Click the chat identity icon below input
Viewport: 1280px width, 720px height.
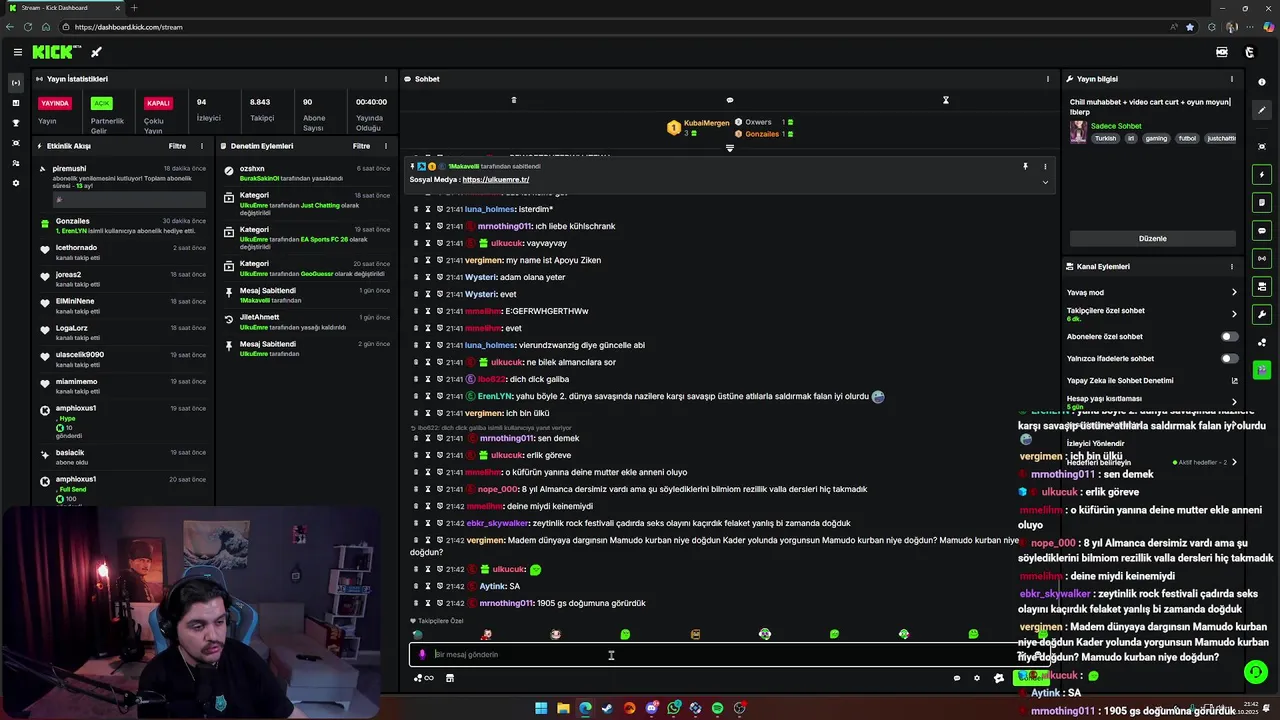click(423, 678)
